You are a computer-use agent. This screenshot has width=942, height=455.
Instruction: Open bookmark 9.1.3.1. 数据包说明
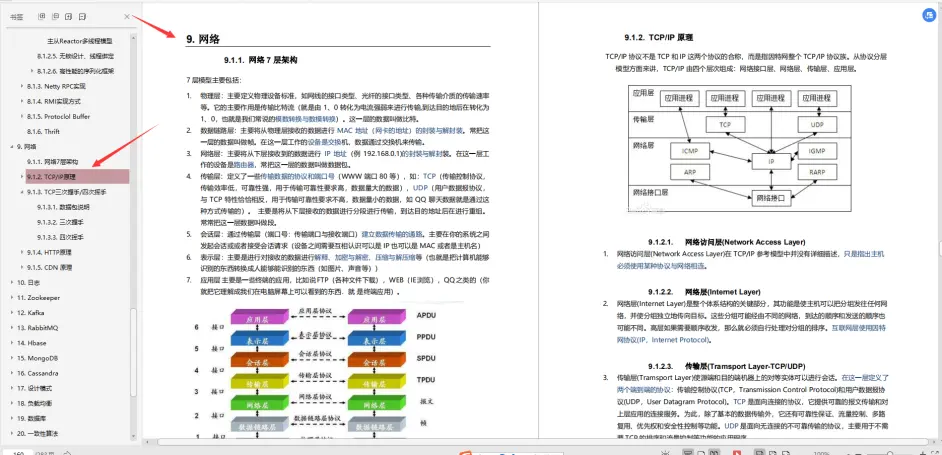pos(63,207)
